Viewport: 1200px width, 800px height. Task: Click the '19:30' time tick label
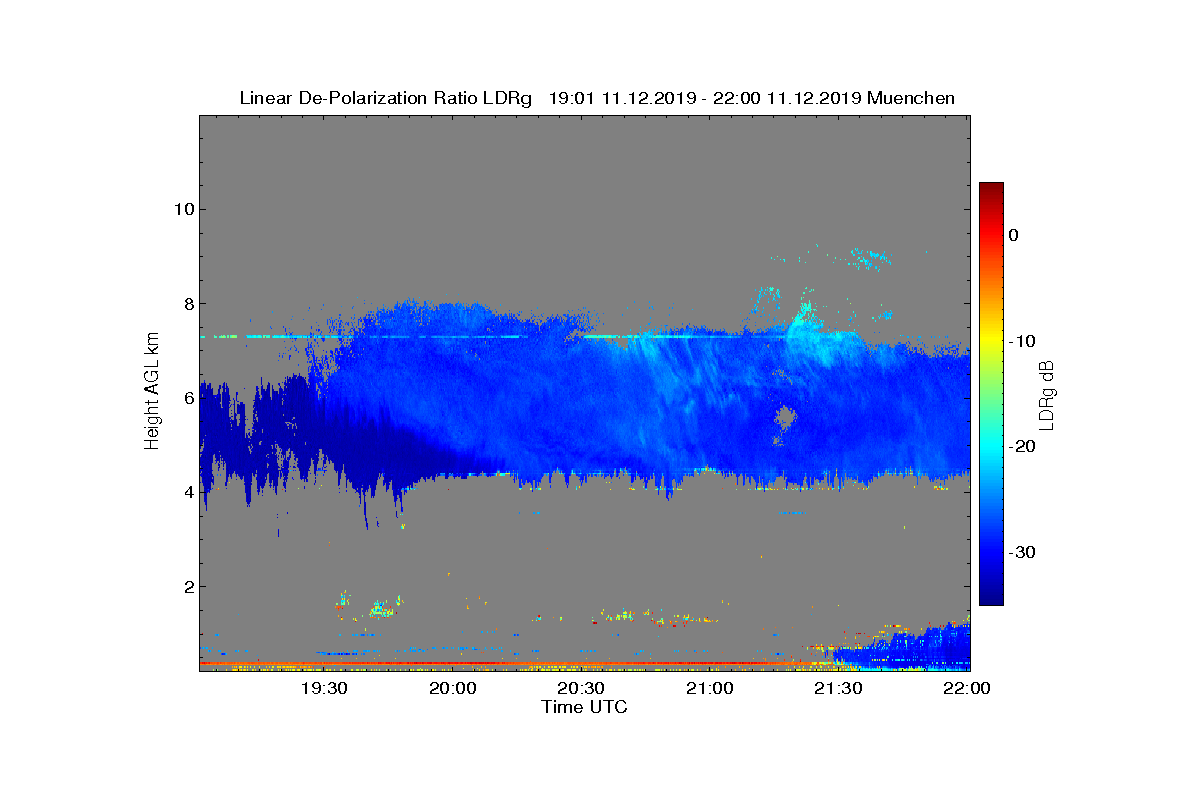[326, 688]
